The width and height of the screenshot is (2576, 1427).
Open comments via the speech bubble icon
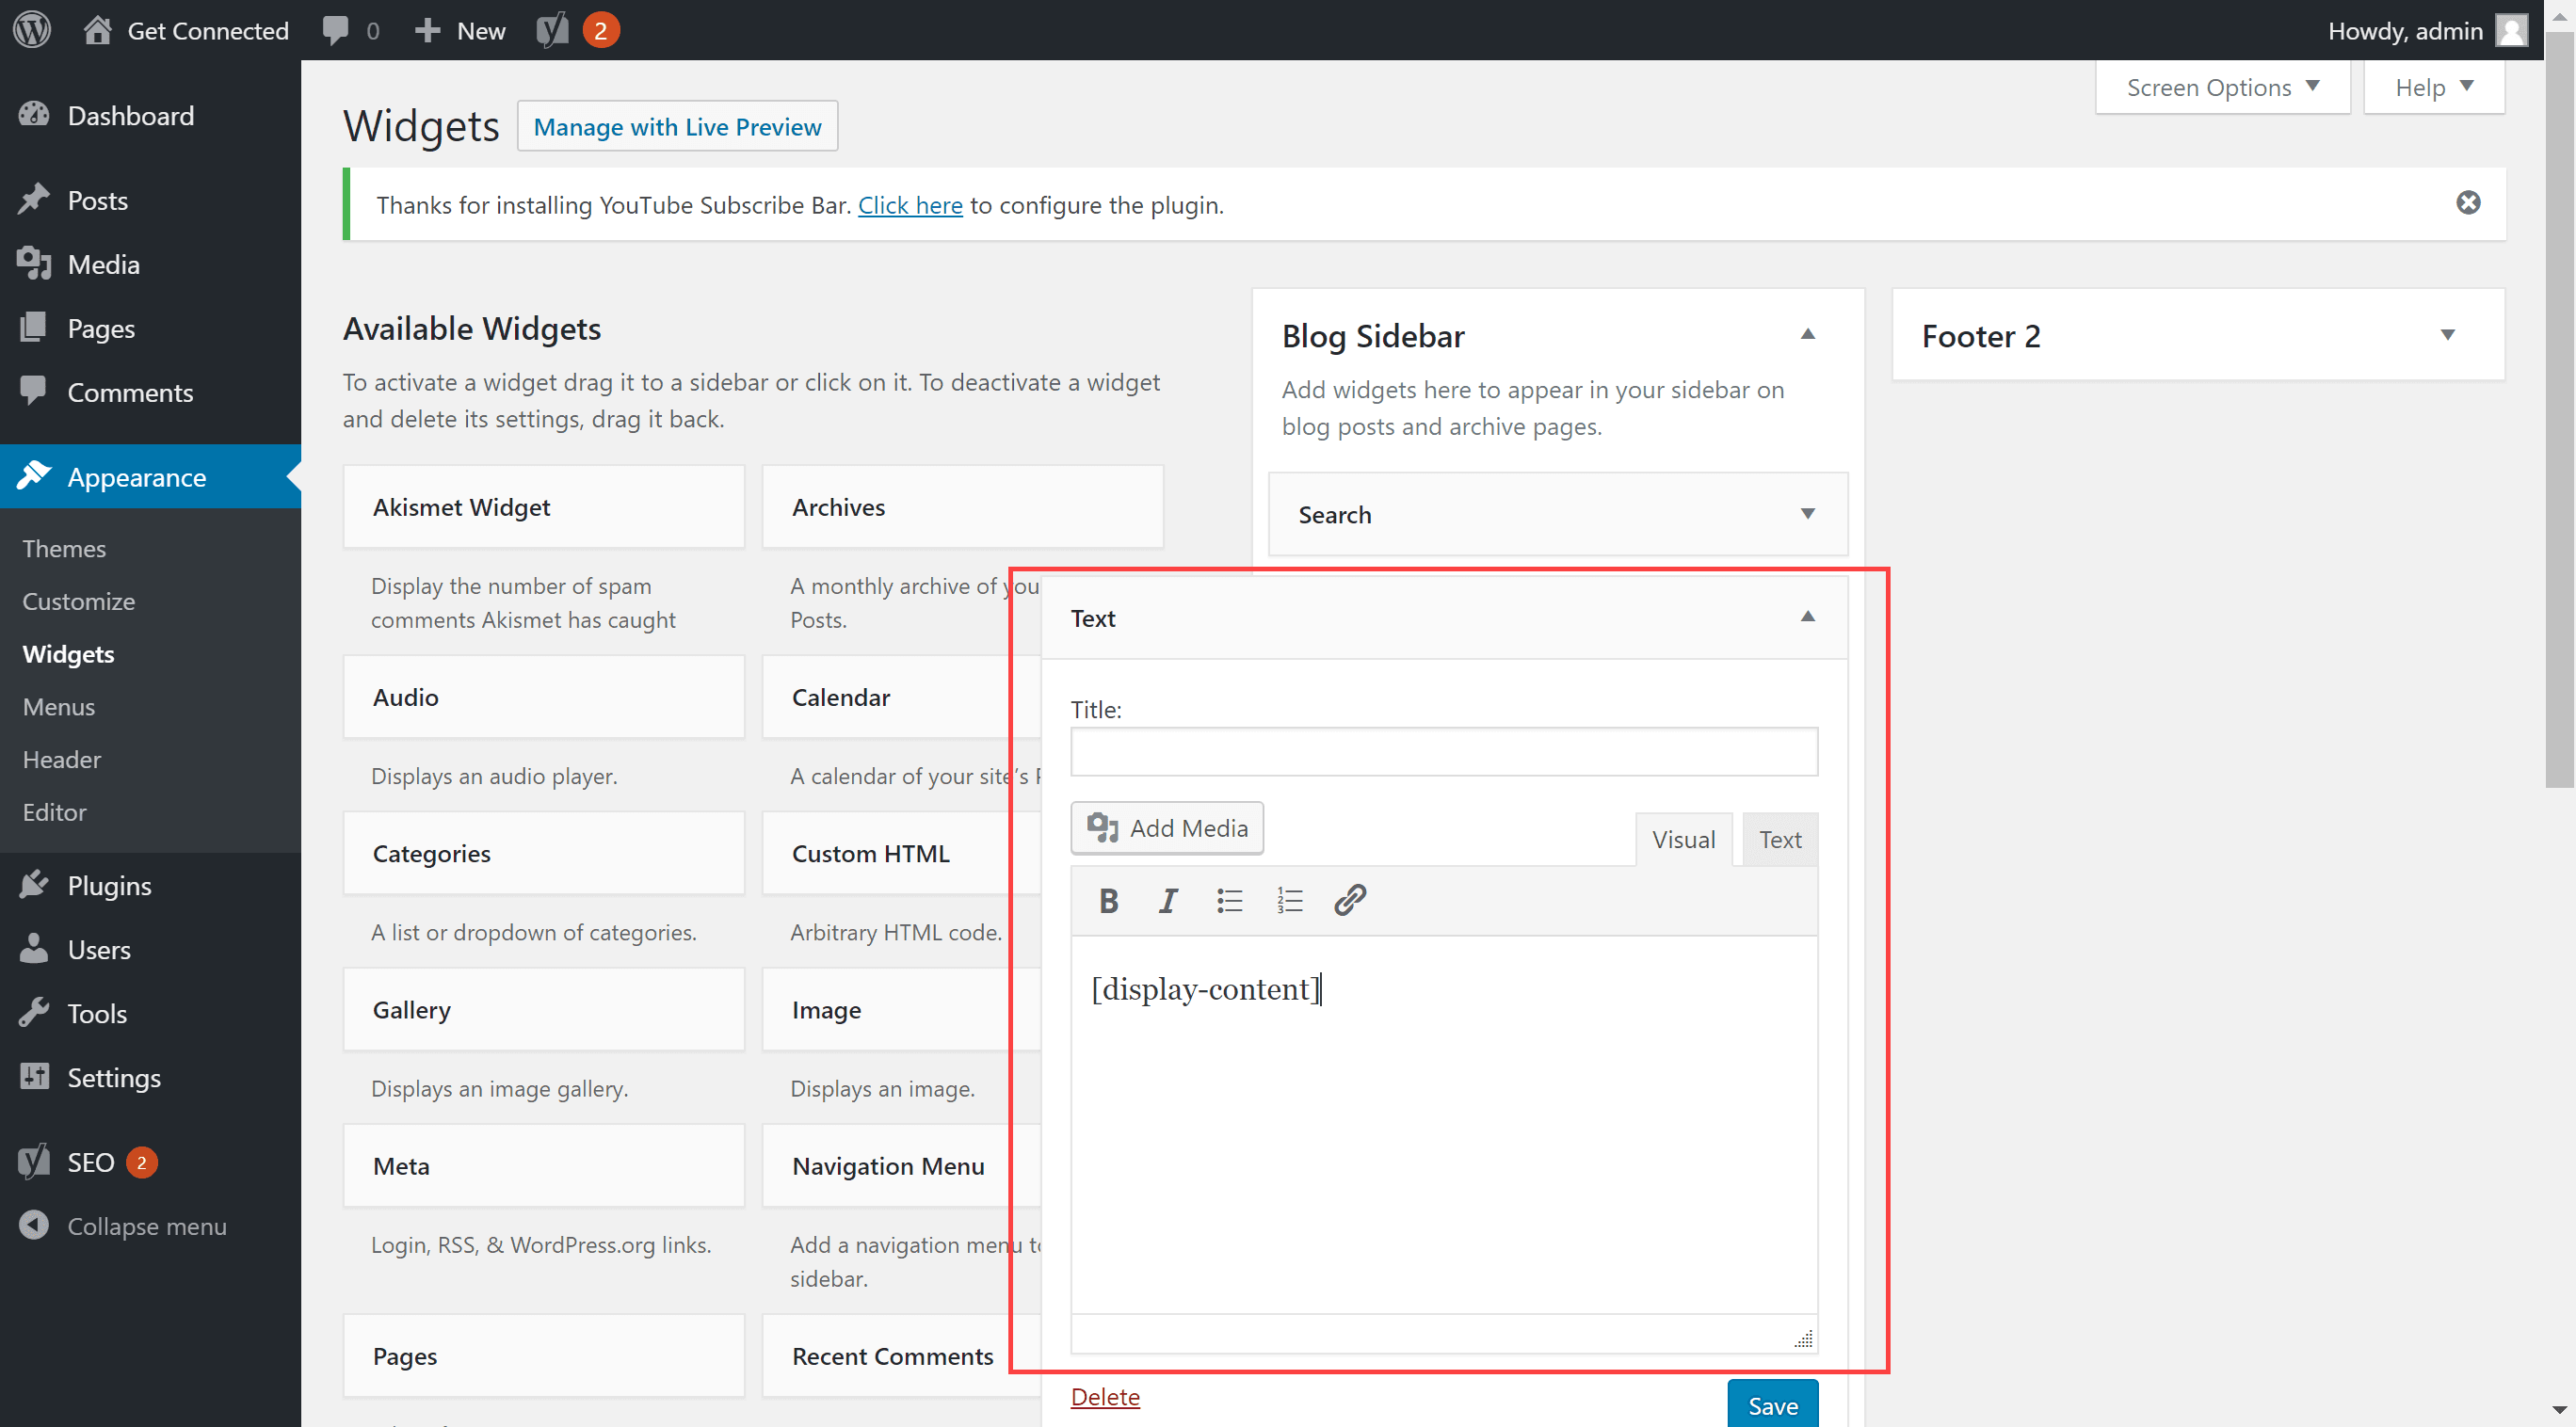tap(336, 29)
